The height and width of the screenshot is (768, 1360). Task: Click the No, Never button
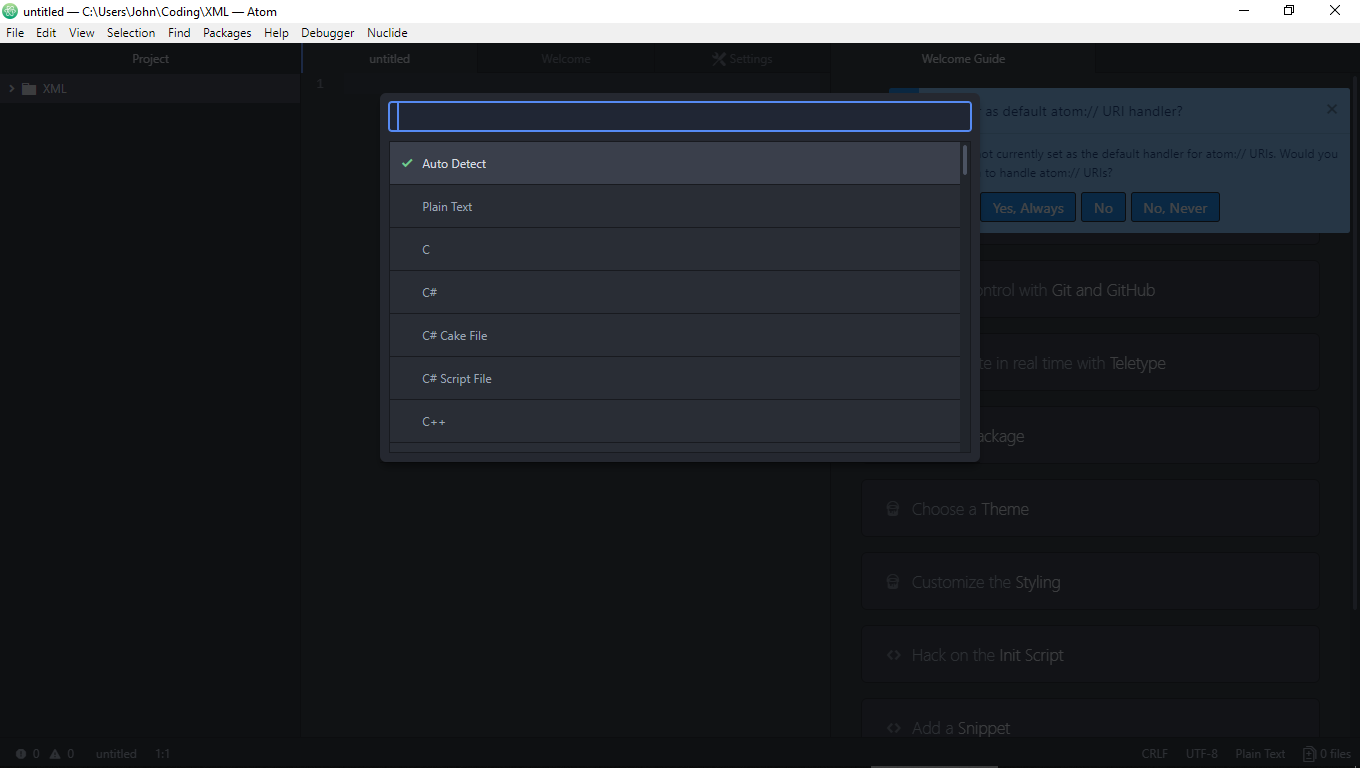[1175, 207]
